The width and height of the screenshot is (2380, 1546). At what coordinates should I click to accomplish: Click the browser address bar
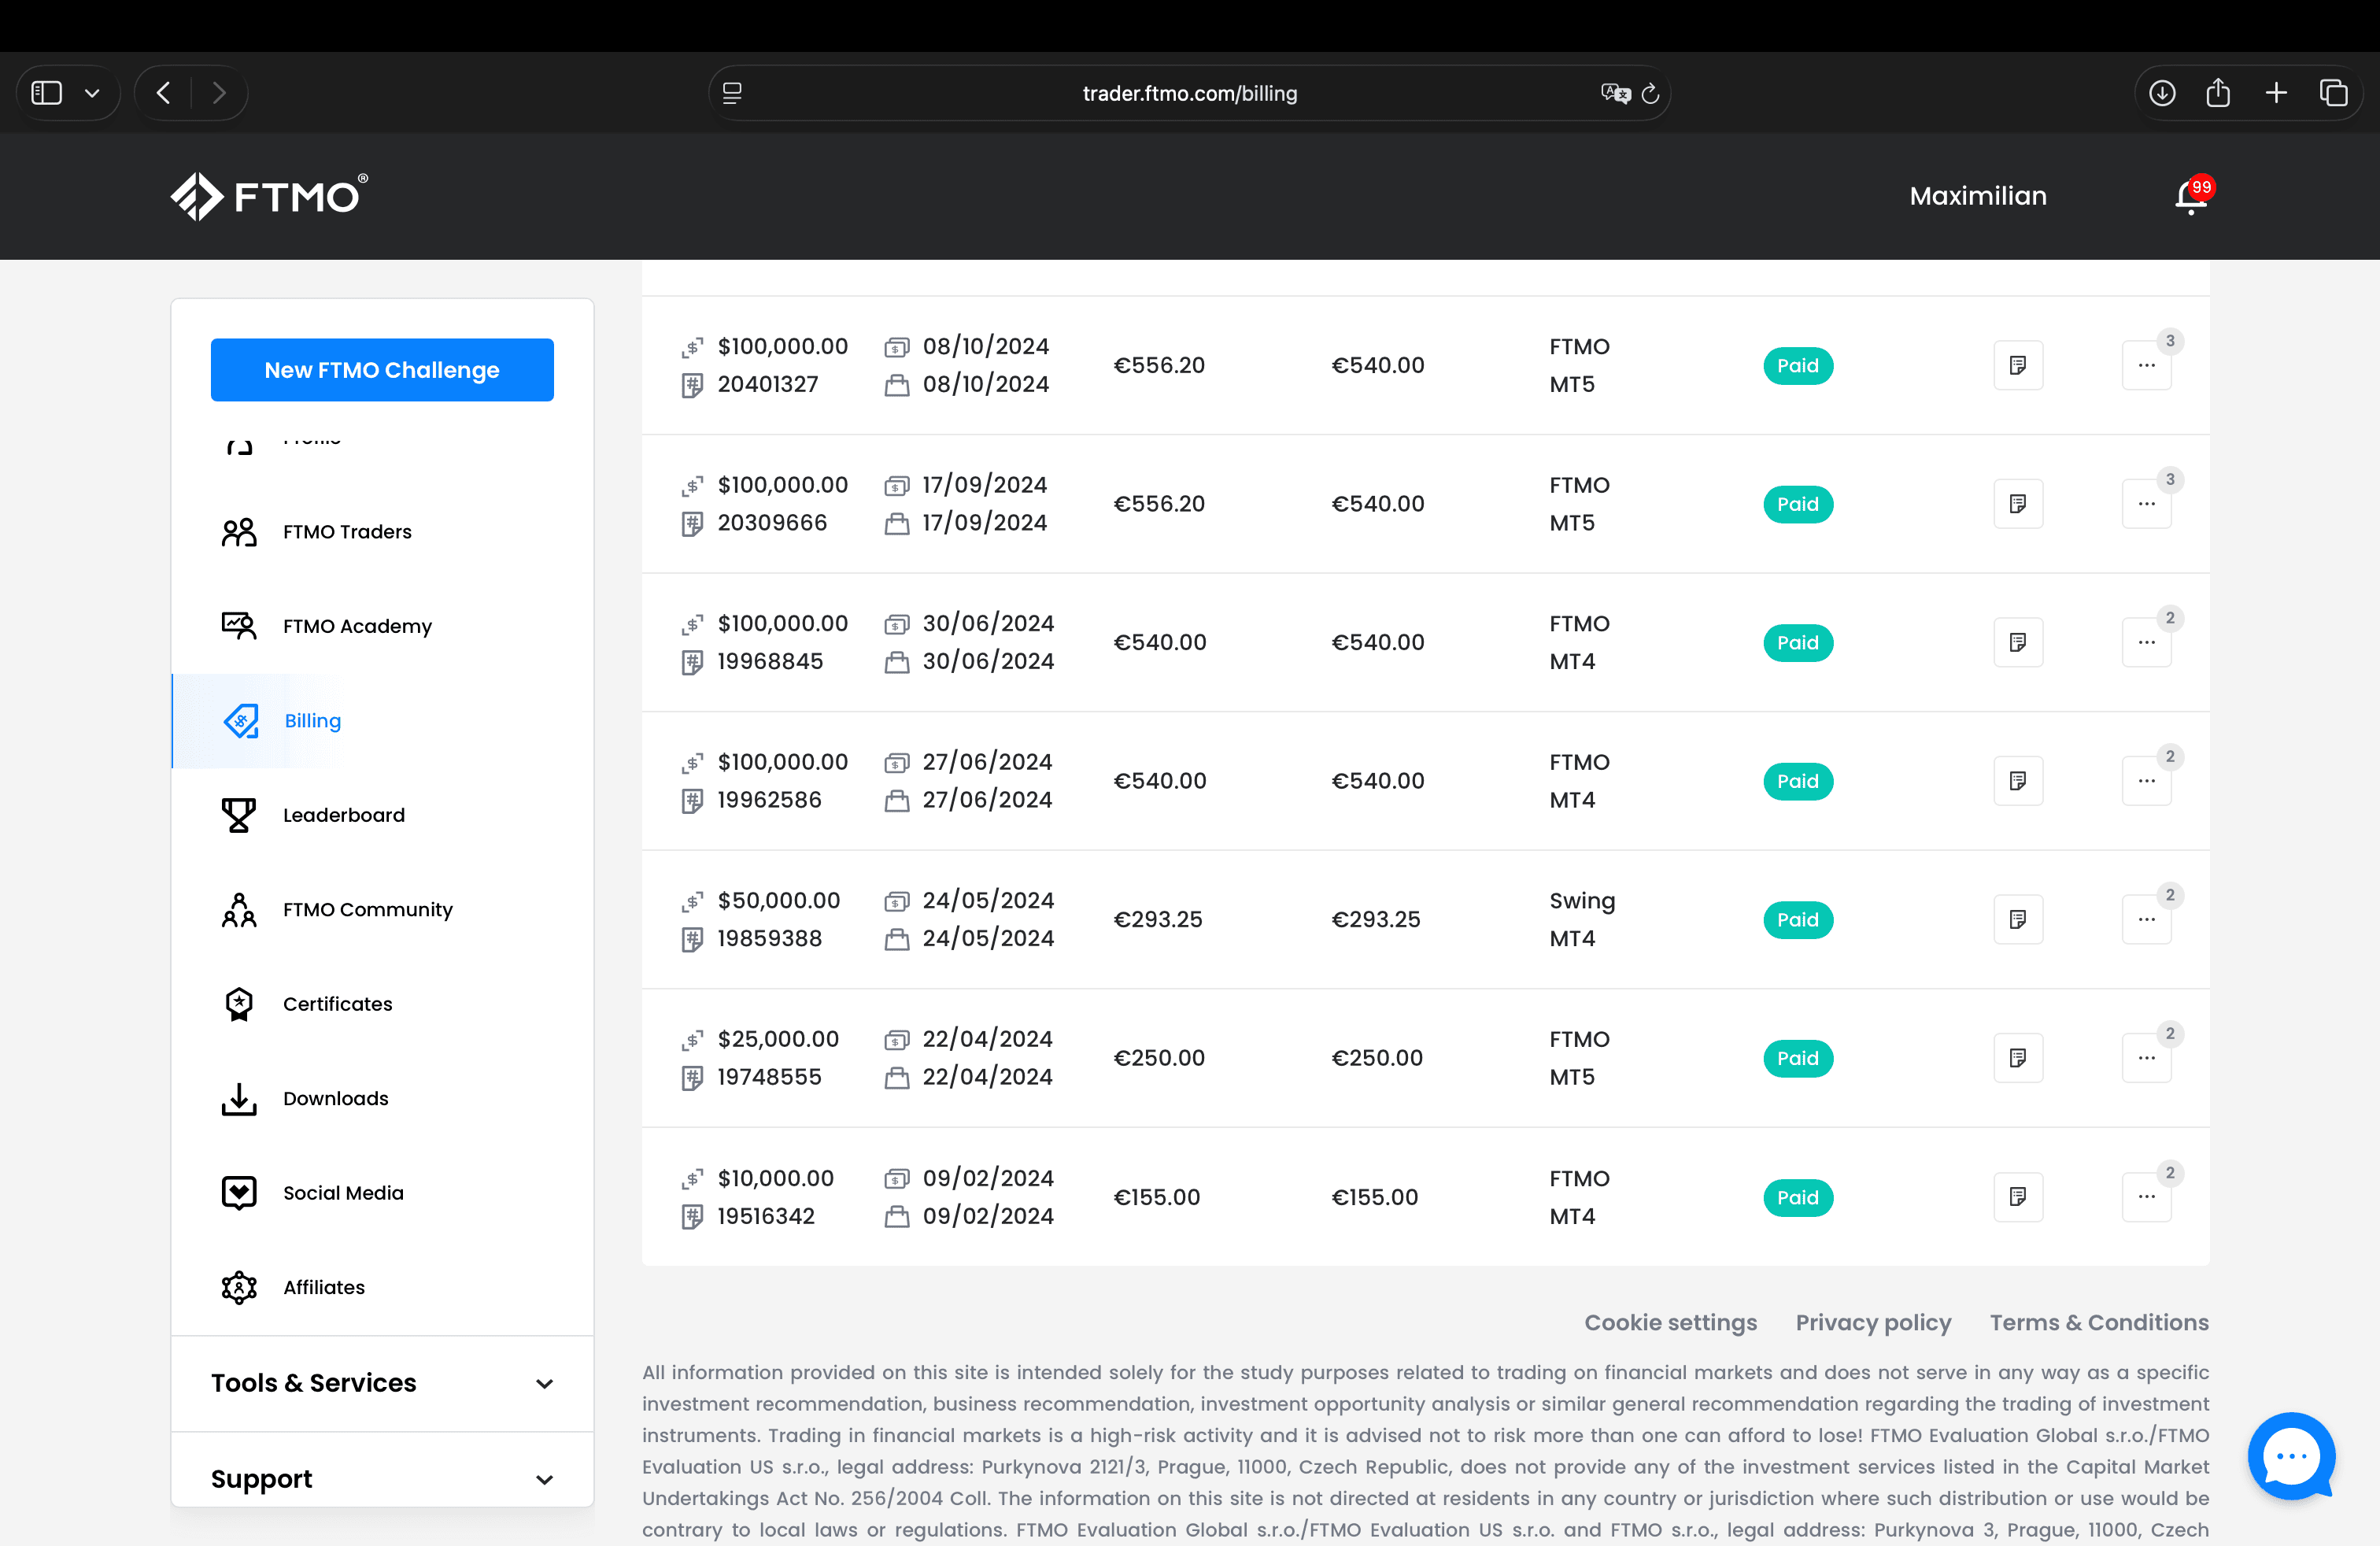coord(1189,93)
